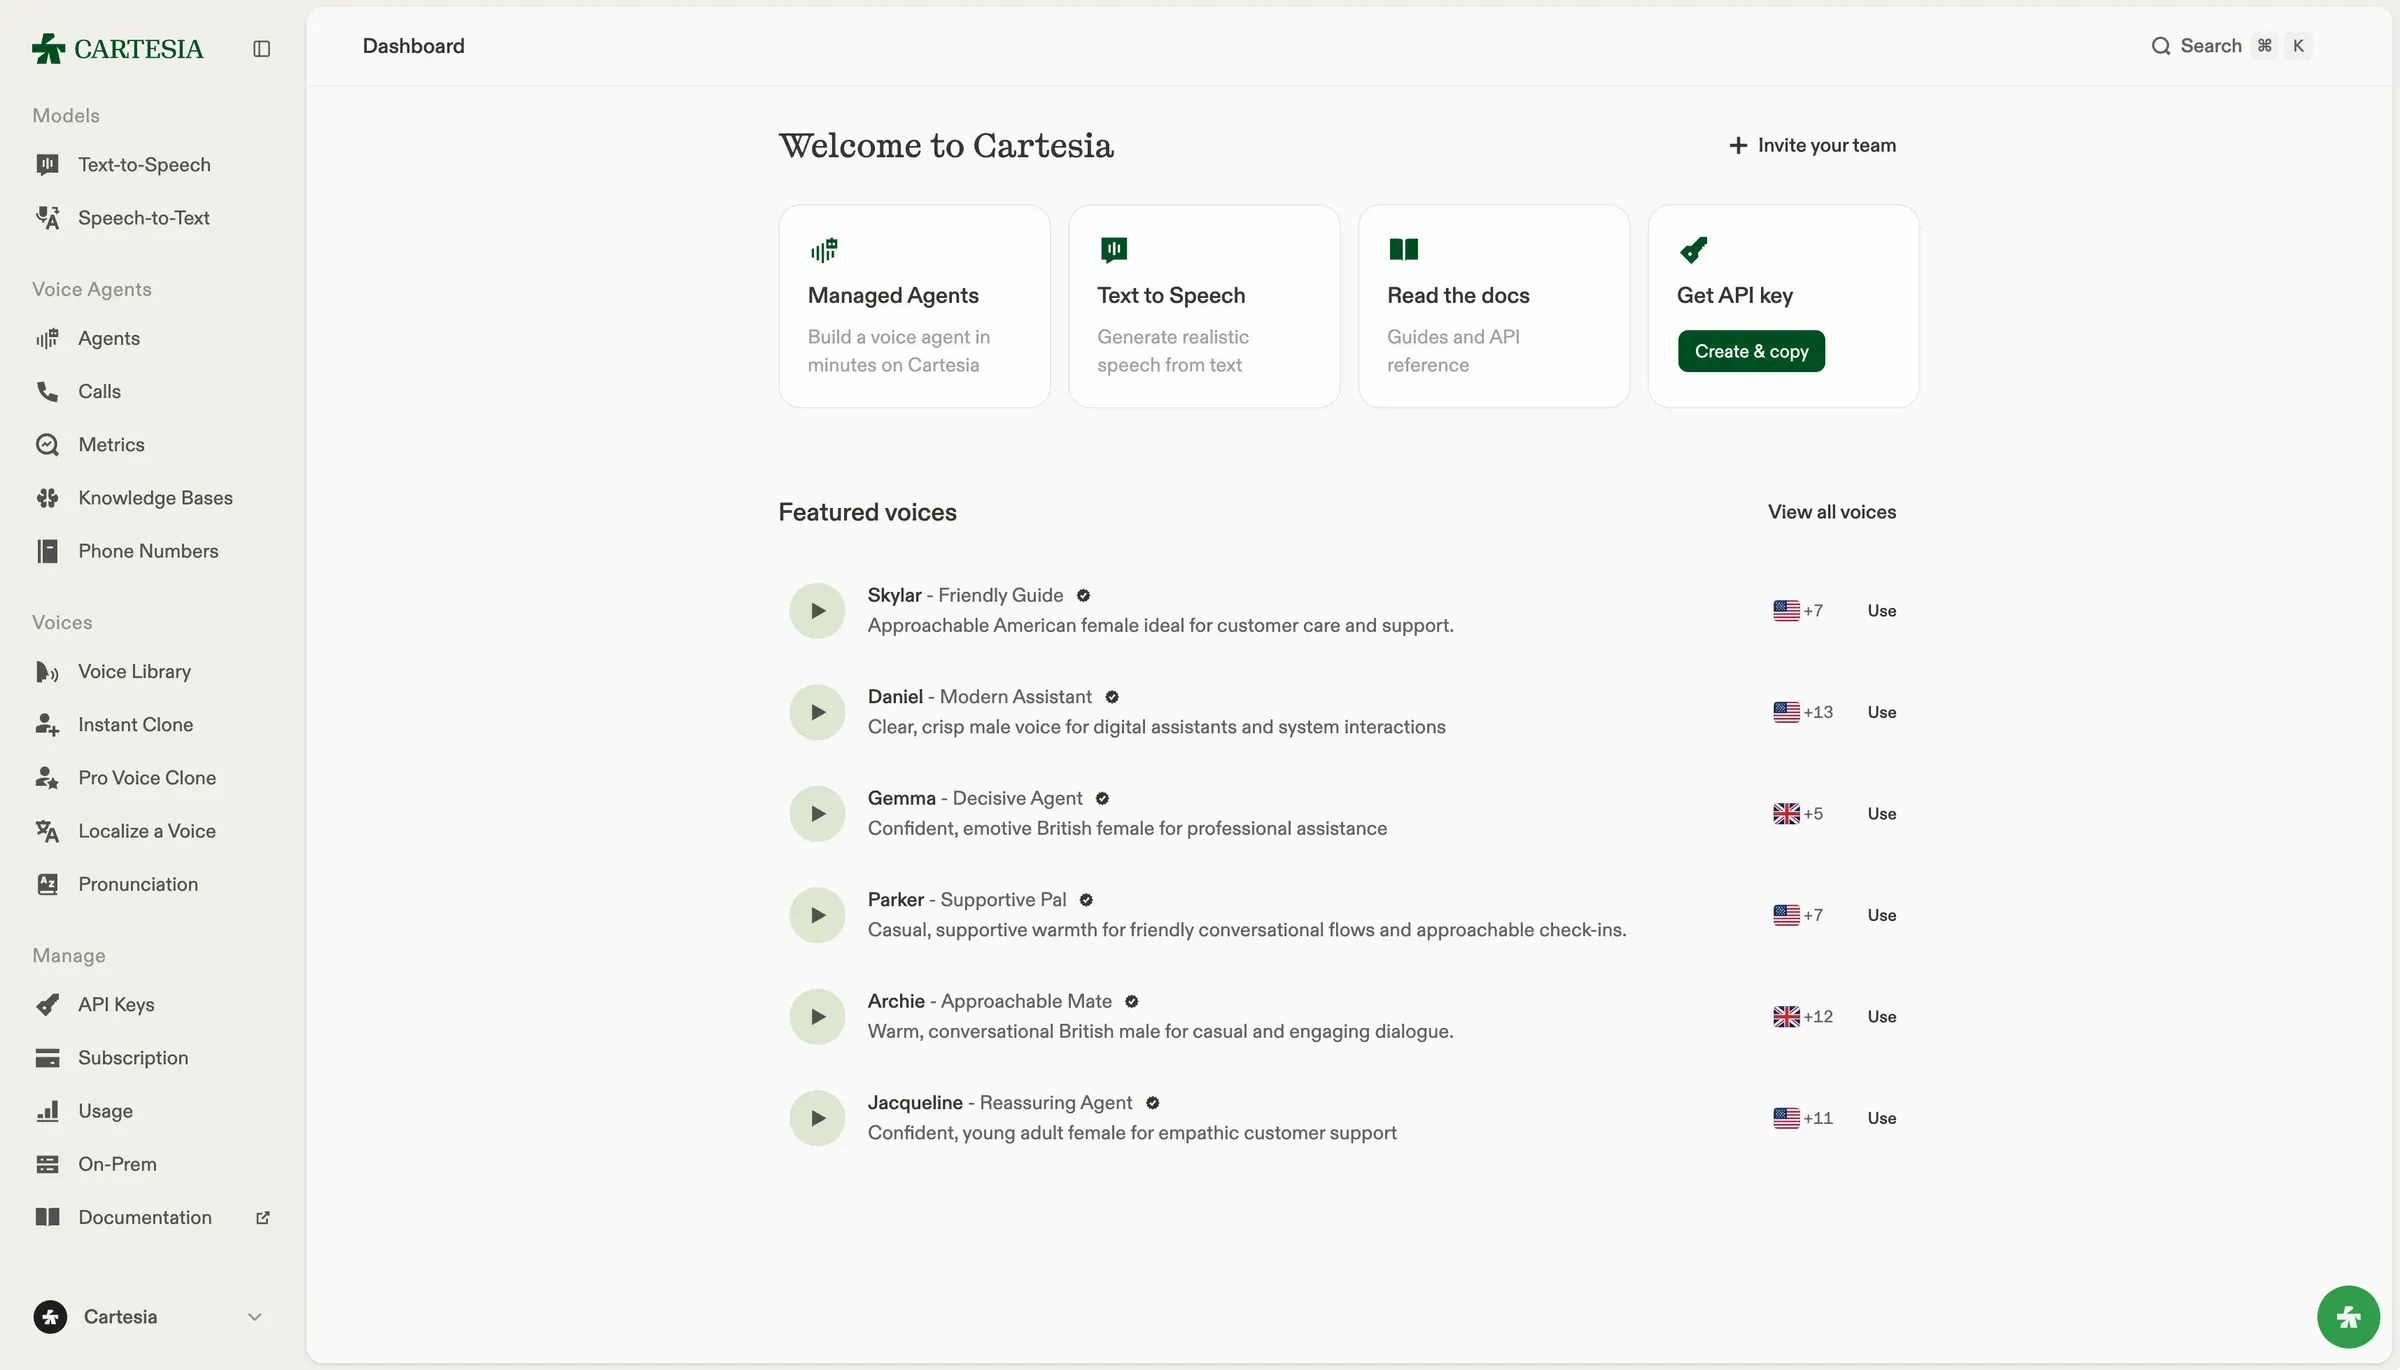
Task: Click the Calls phone icon
Action: point(47,391)
